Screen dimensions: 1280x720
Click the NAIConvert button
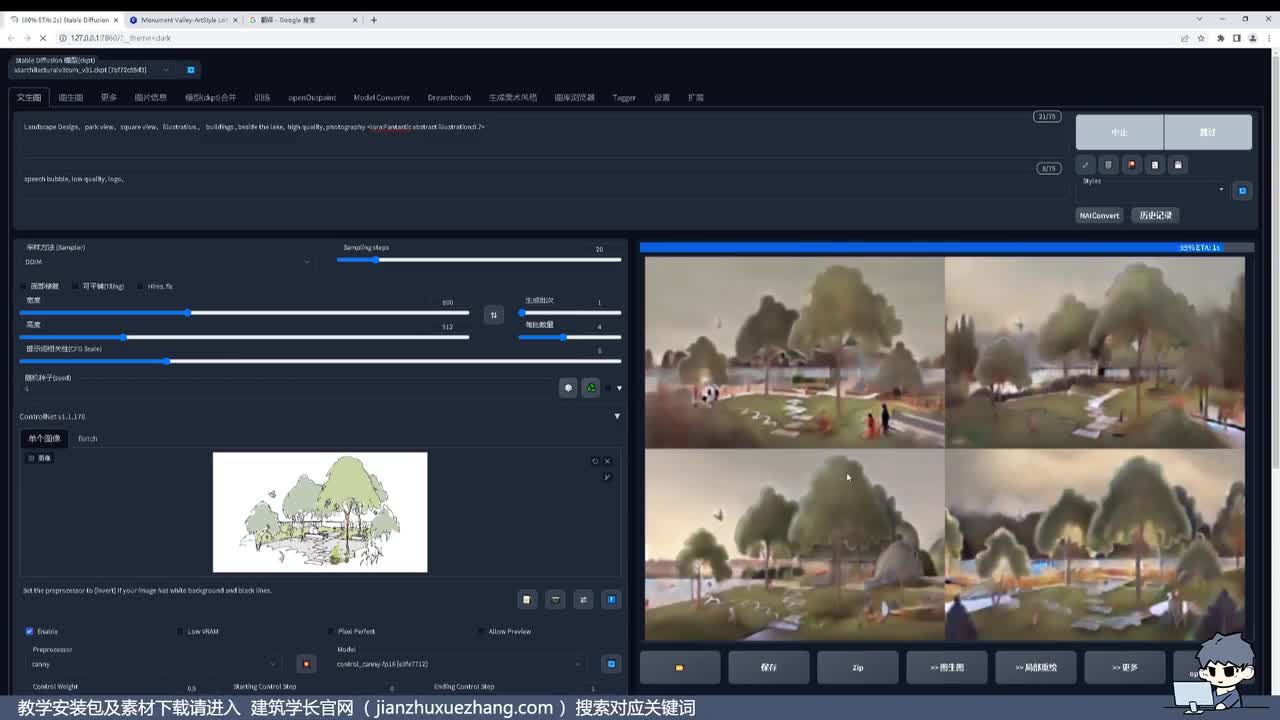[x=1098, y=215]
